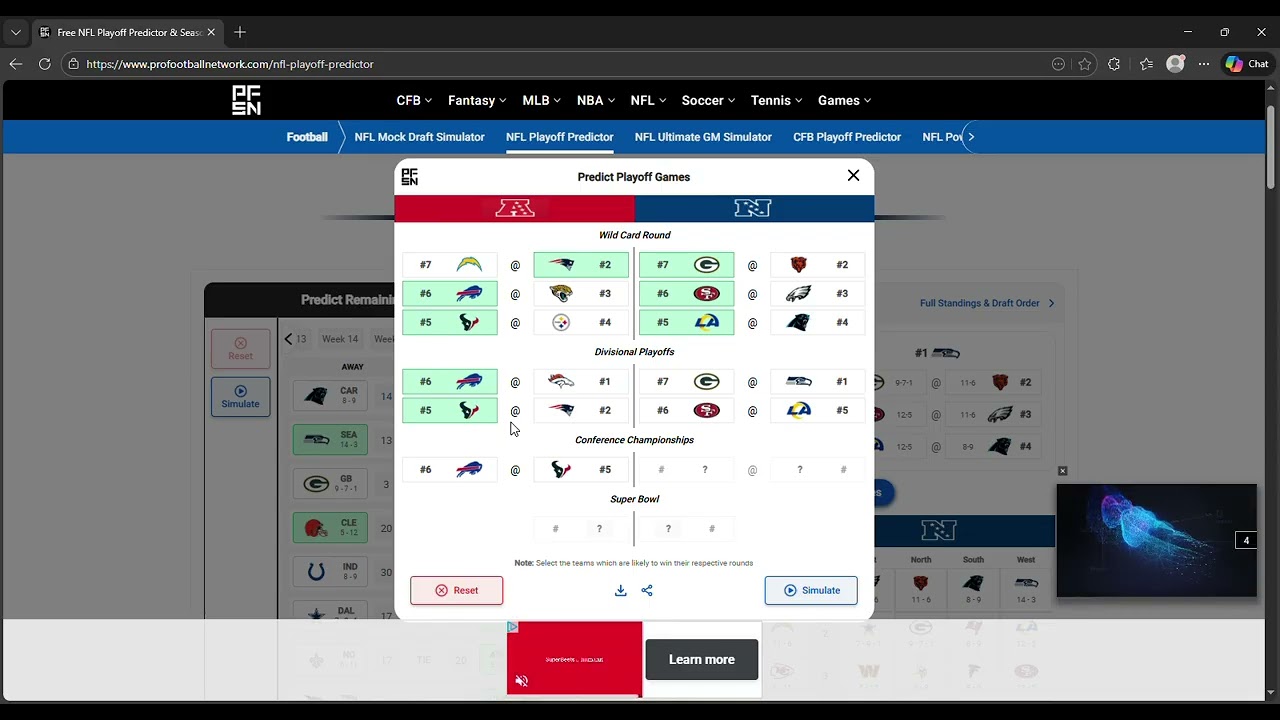Pick the Chargers #7 wild card team

click(450, 265)
